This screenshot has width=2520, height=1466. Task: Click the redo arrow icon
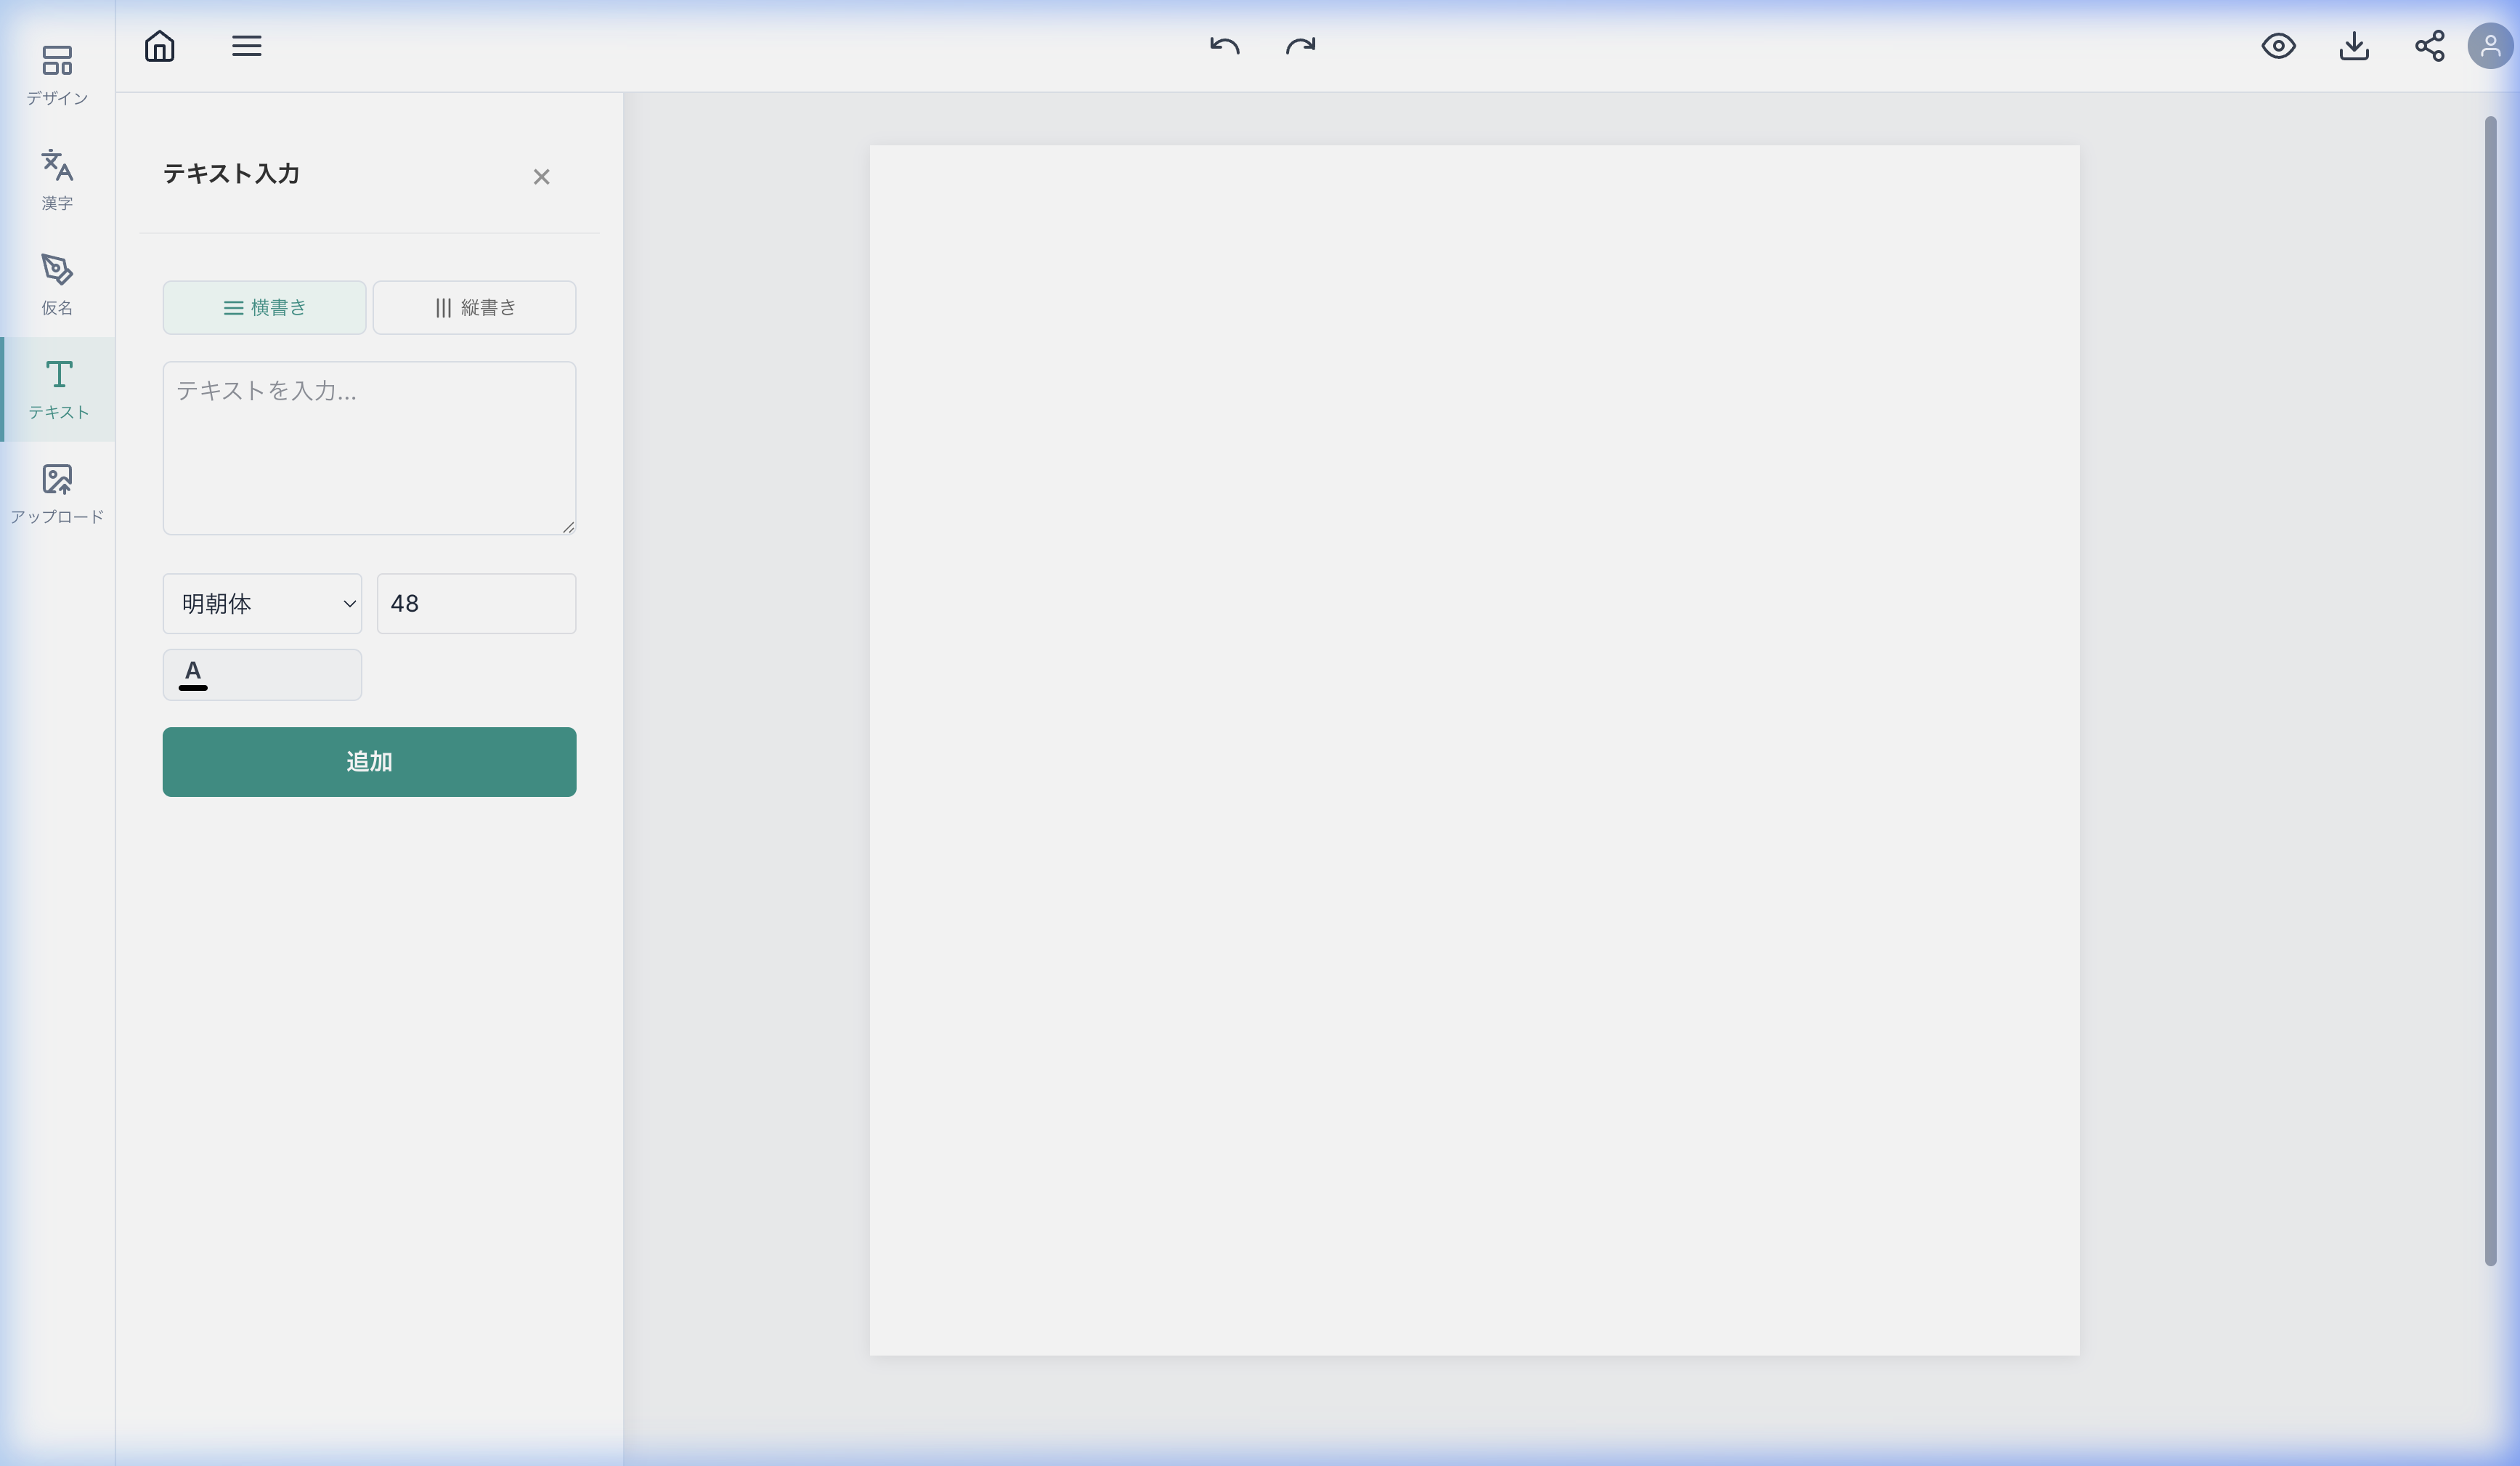point(1300,46)
